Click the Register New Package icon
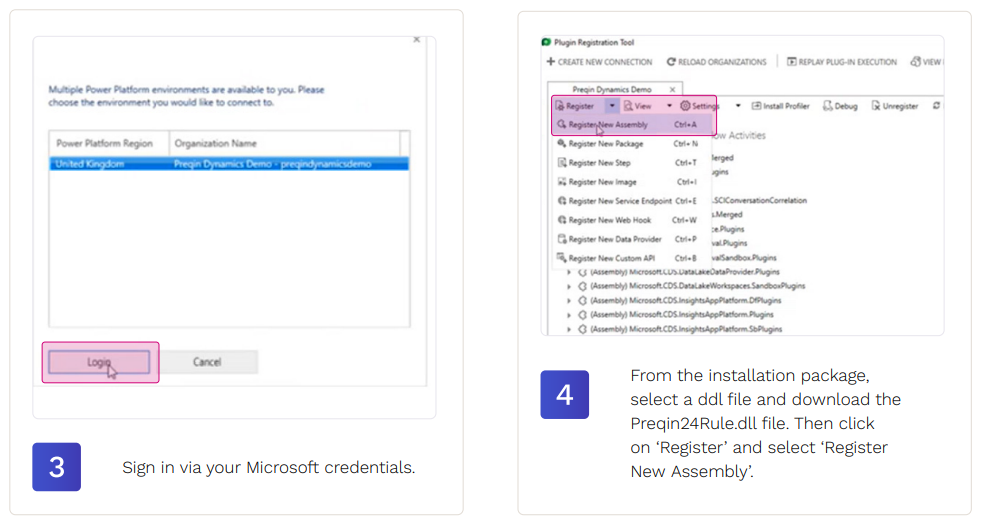Image resolution: width=982 pixels, height=532 pixels. click(562, 143)
